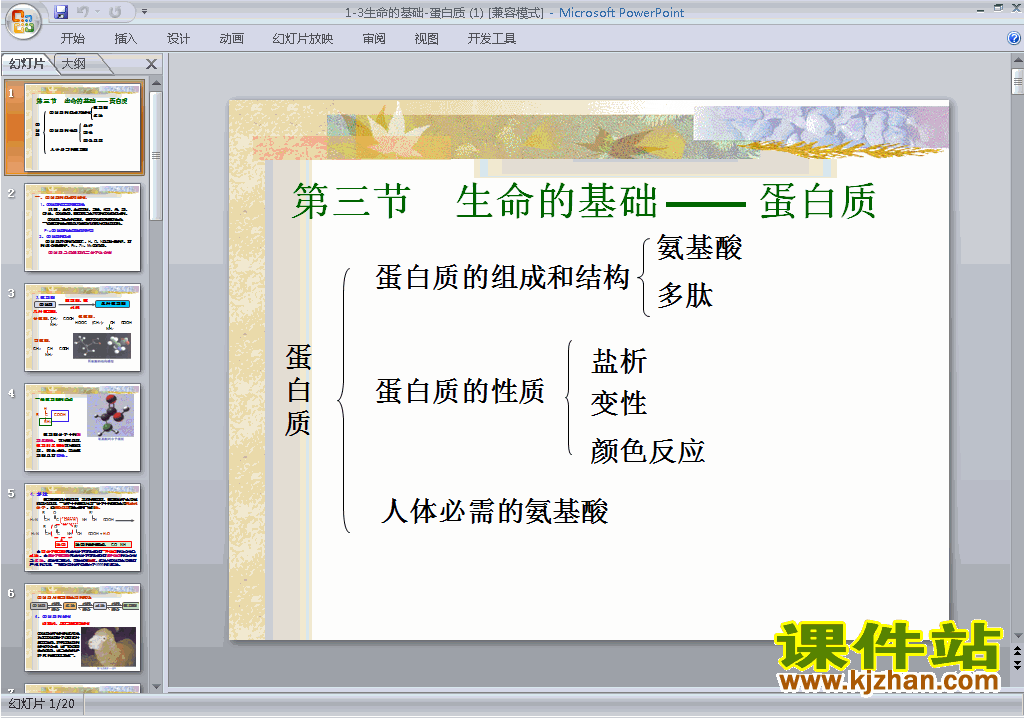Click the text 蛋白质的性质
This screenshot has height=718, width=1024.
460,391
